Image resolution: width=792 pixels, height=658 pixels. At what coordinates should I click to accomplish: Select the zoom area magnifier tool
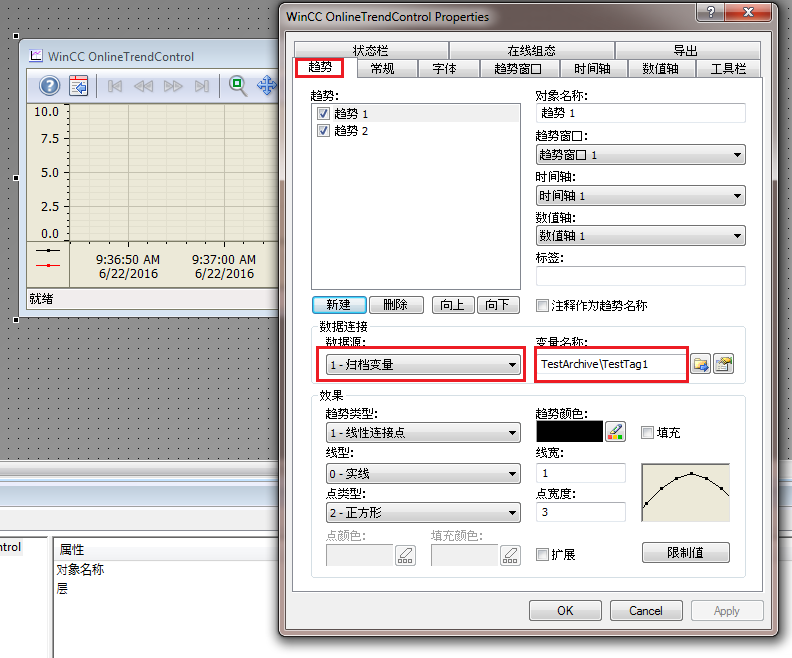click(237, 86)
